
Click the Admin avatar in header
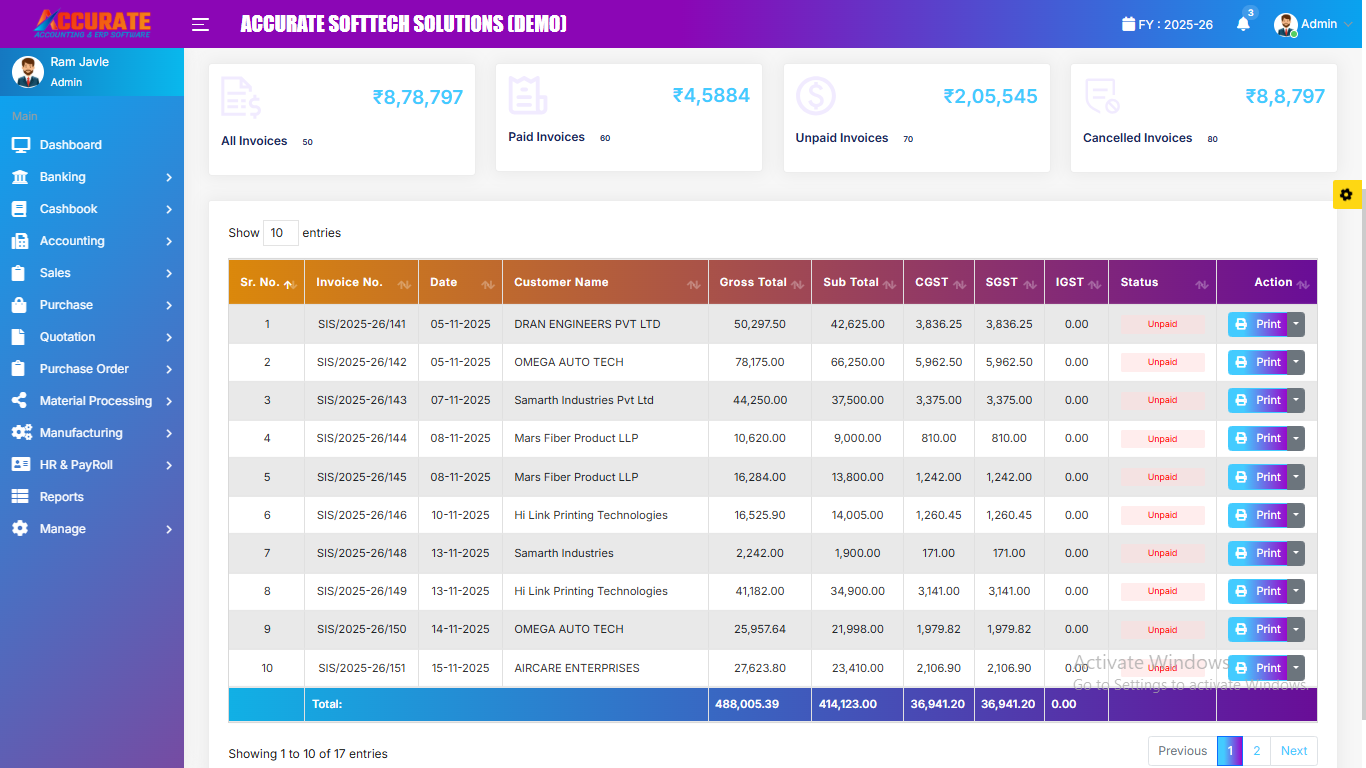click(x=1285, y=24)
